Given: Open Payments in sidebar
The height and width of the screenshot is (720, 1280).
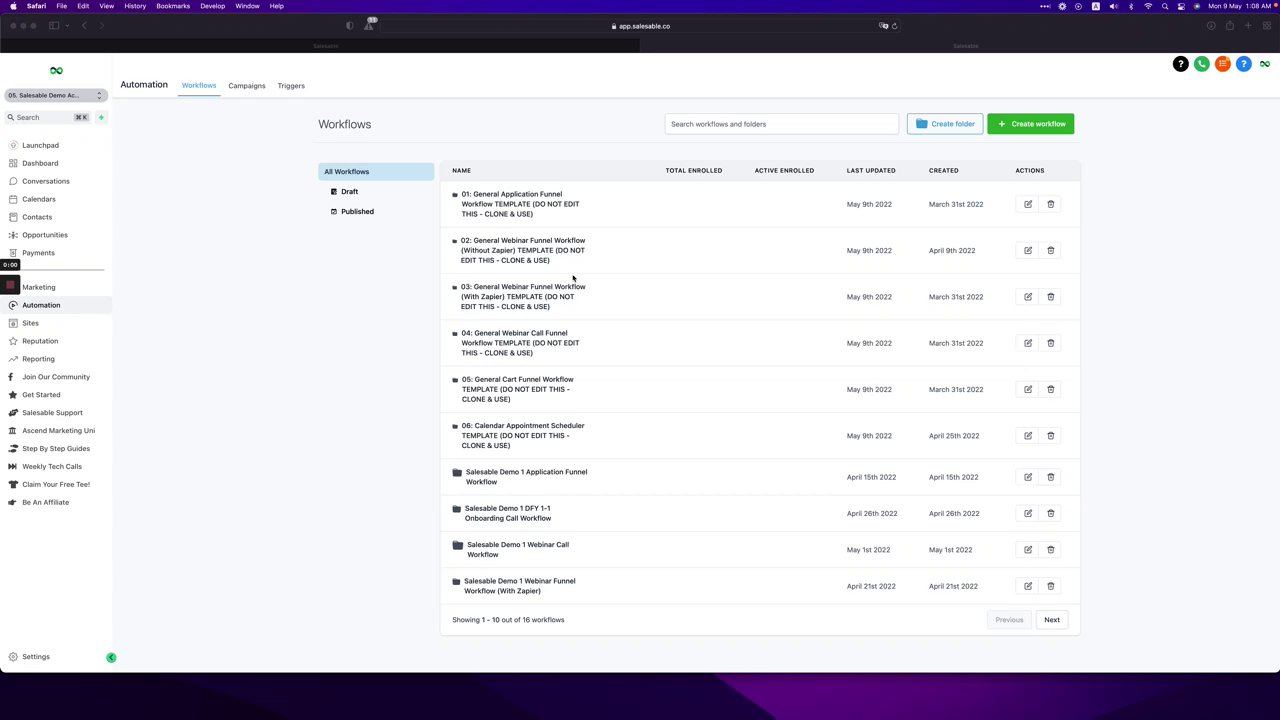Looking at the screenshot, I should click(x=38, y=253).
